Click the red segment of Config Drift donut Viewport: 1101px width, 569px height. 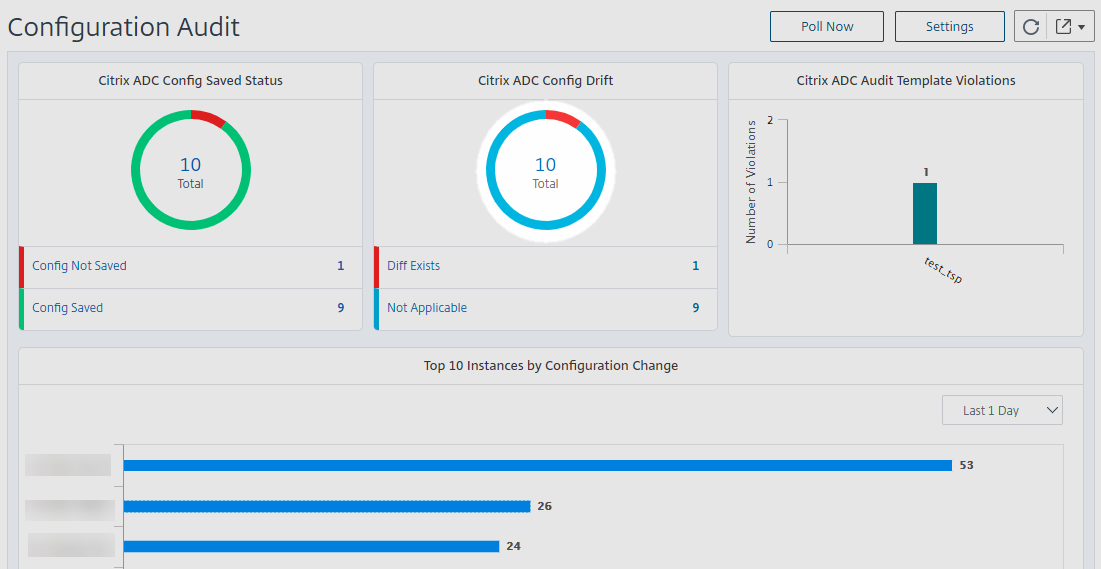tap(565, 117)
